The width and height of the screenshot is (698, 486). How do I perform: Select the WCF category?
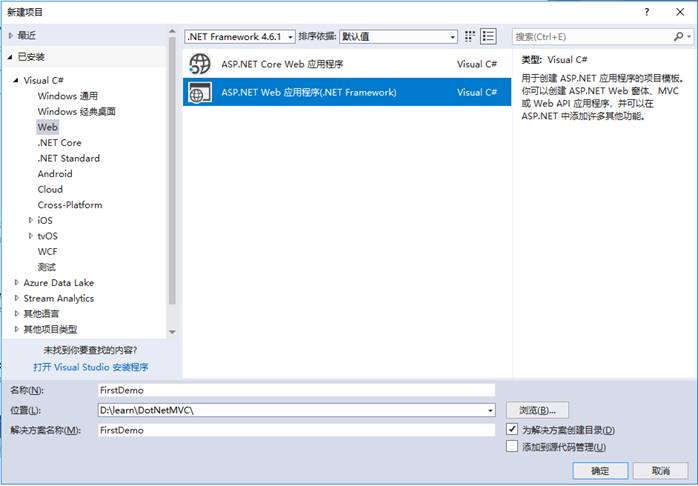(x=47, y=251)
